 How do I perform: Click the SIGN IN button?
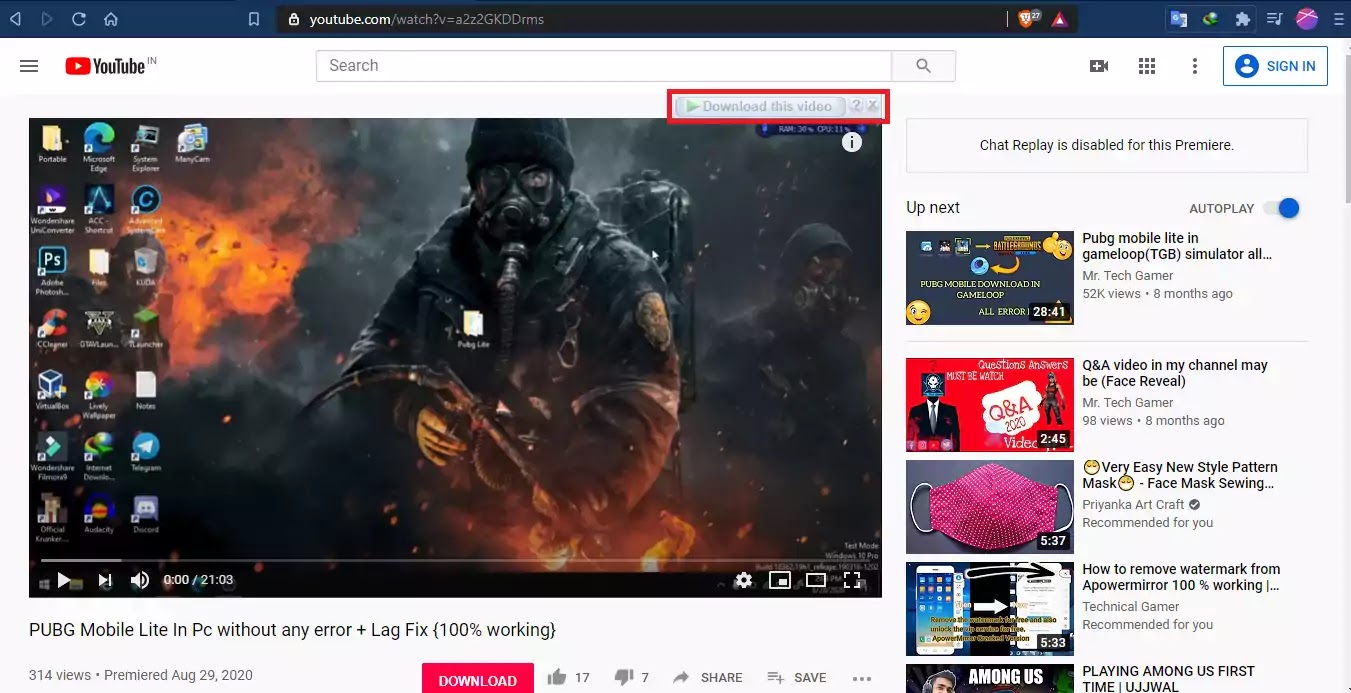[1275, 66]
